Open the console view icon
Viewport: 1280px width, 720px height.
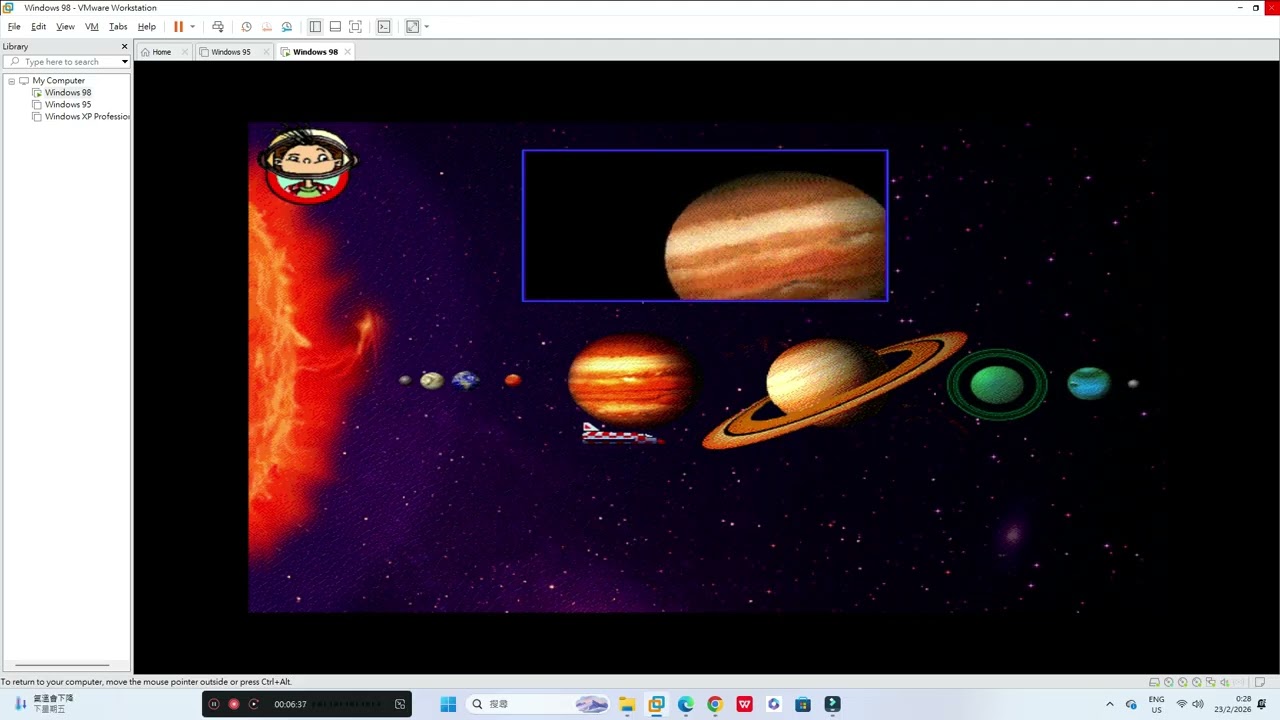pos(383,27)
